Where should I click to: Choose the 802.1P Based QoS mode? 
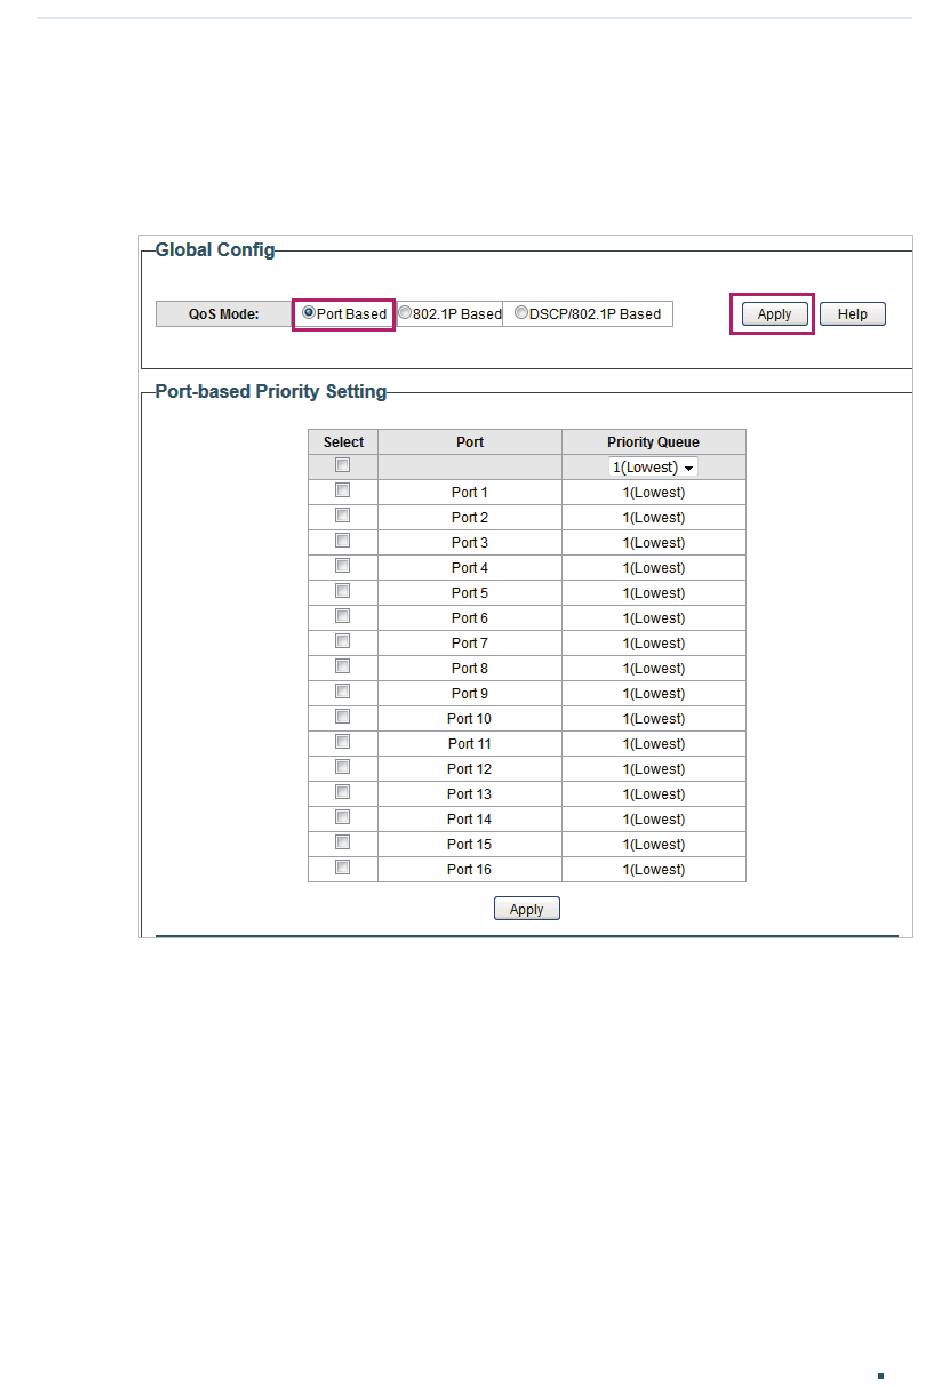(405, 313)
